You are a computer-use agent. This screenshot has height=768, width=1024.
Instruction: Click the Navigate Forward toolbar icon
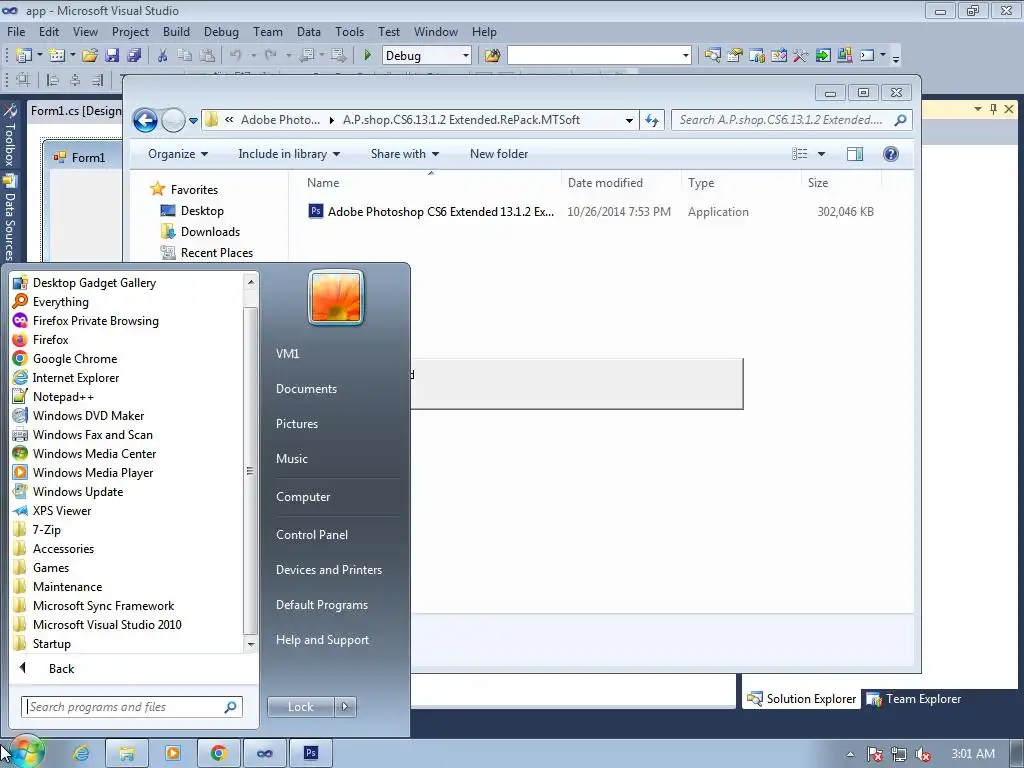[x=338, y=56]
